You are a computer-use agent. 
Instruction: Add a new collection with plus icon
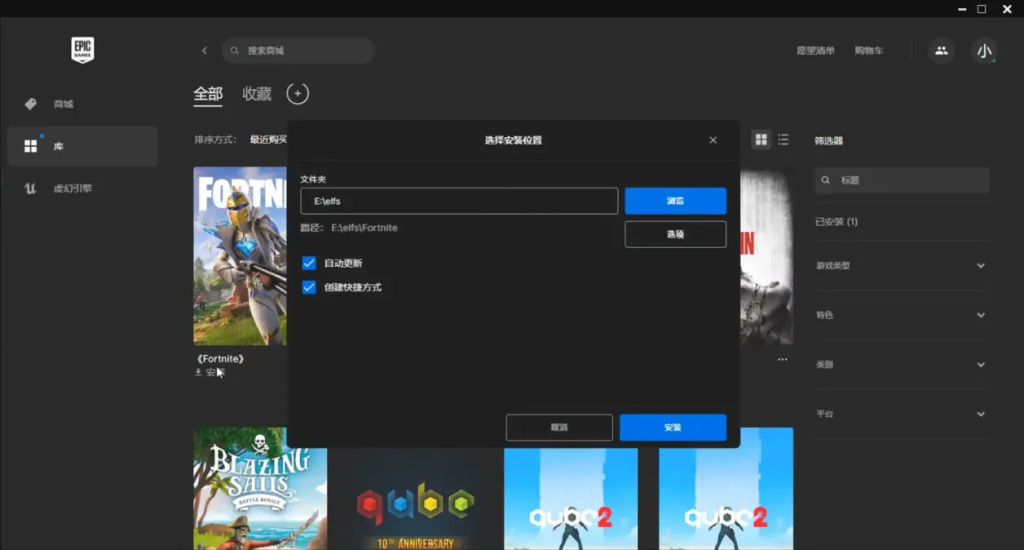tap(298, 93)
